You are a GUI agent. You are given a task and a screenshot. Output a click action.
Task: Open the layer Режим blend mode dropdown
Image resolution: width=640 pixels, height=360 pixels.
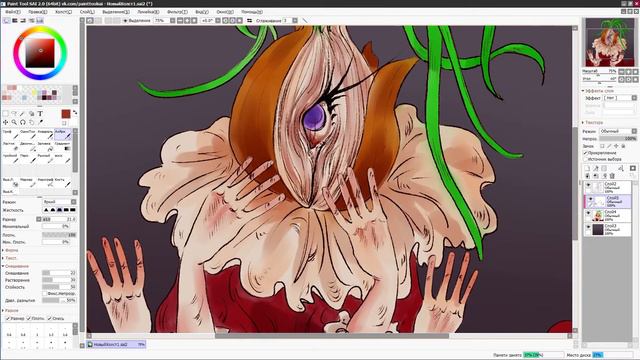click(x=618, y=131)
